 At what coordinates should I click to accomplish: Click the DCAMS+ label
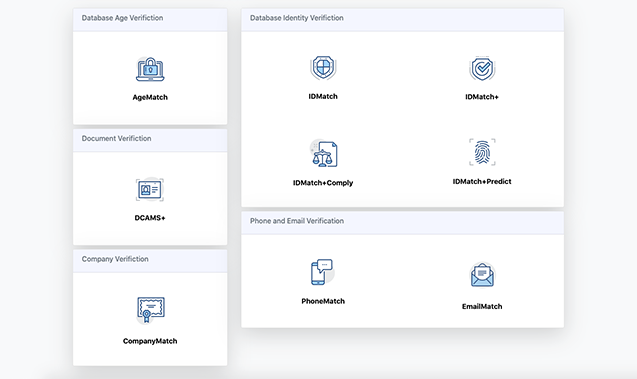pos(150,218)
